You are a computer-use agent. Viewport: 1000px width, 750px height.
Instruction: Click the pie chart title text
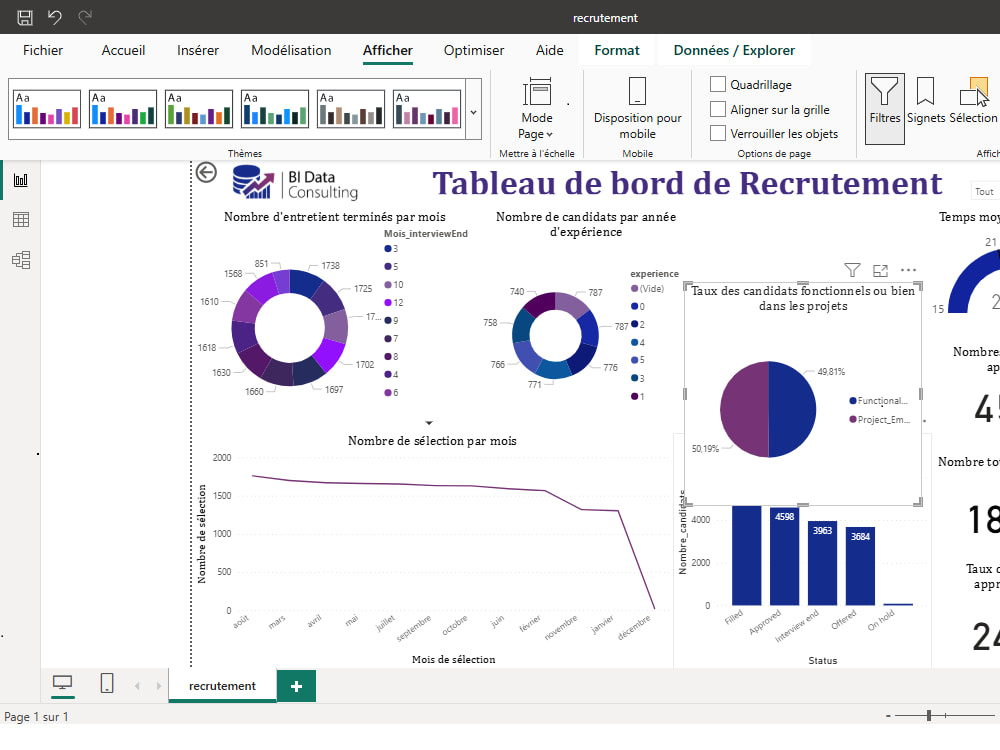(803, 298)
